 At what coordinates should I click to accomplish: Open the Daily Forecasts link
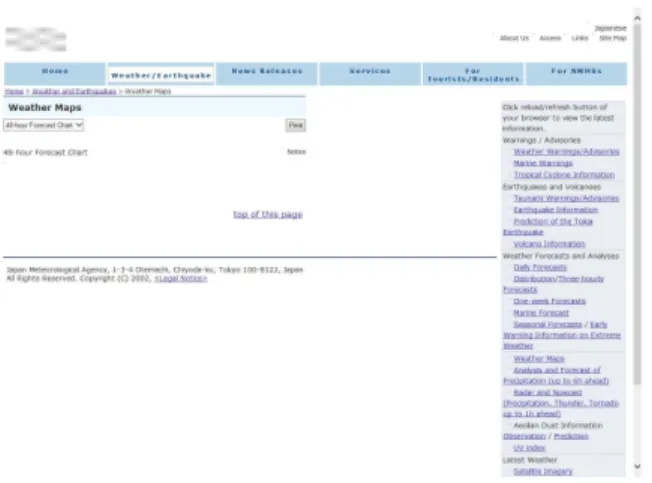click(x=540, y=267)
